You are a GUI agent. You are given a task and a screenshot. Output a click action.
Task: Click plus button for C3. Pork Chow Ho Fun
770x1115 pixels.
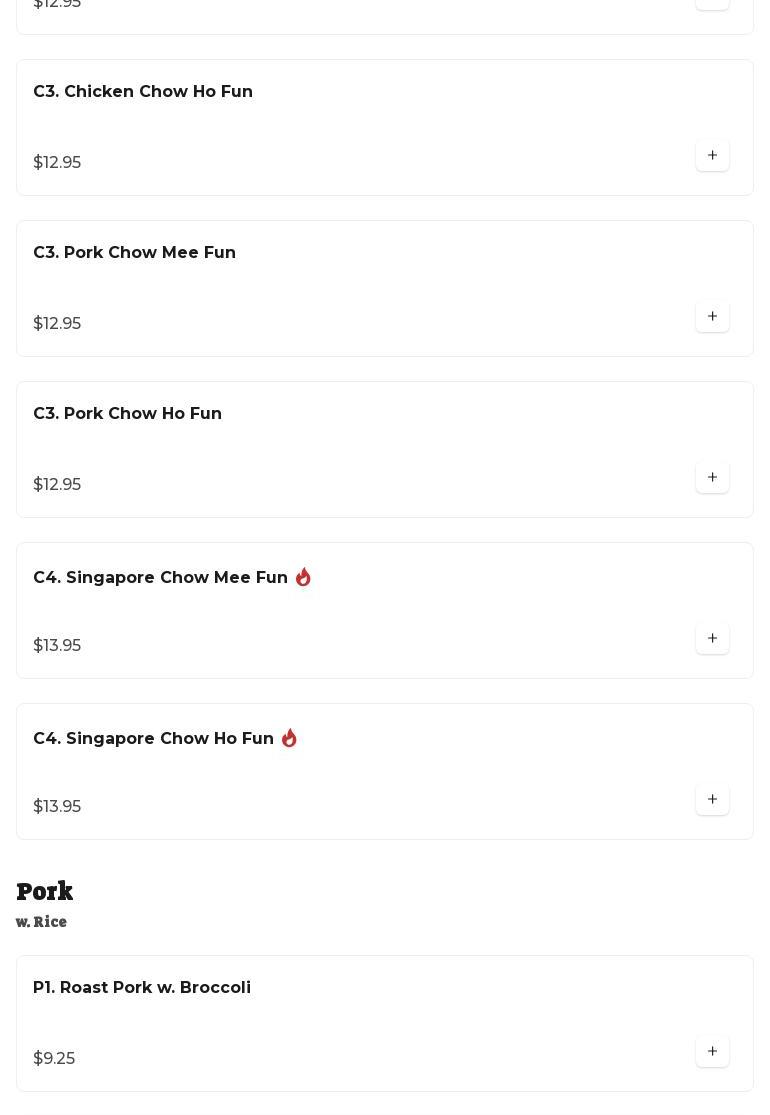click(x=712, y=478)
